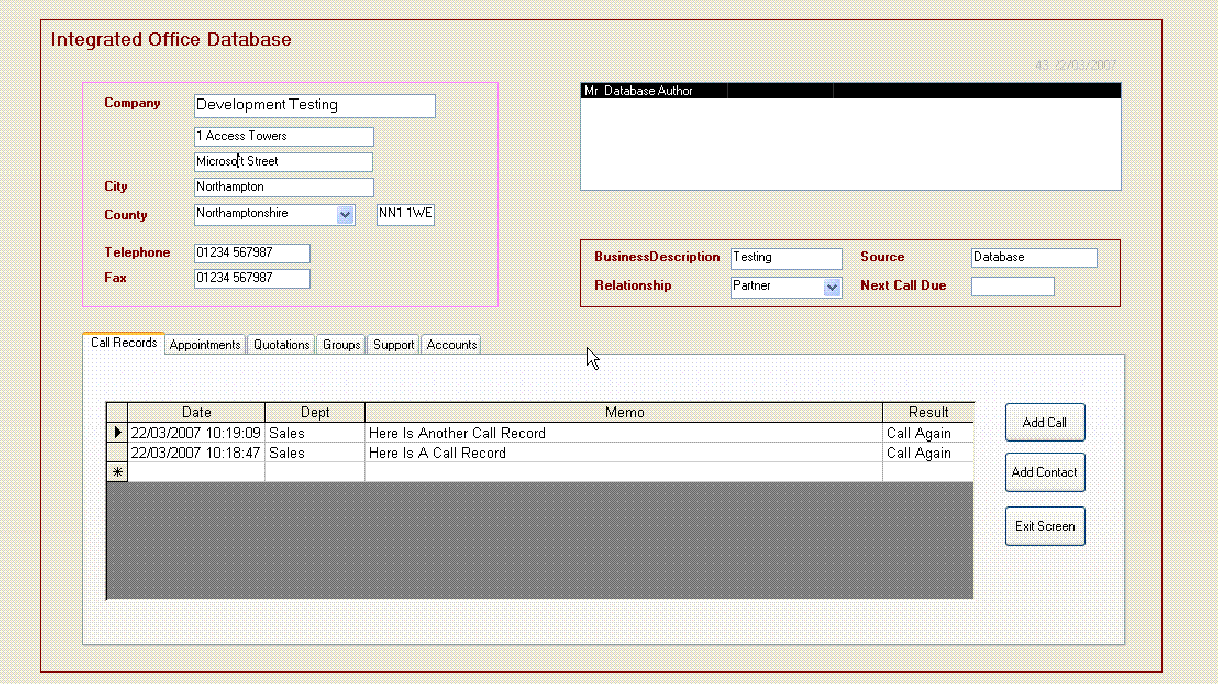This screenshot has width=1218, height=684.
Task: Open the Accounts tab
Action: point(451,345)
